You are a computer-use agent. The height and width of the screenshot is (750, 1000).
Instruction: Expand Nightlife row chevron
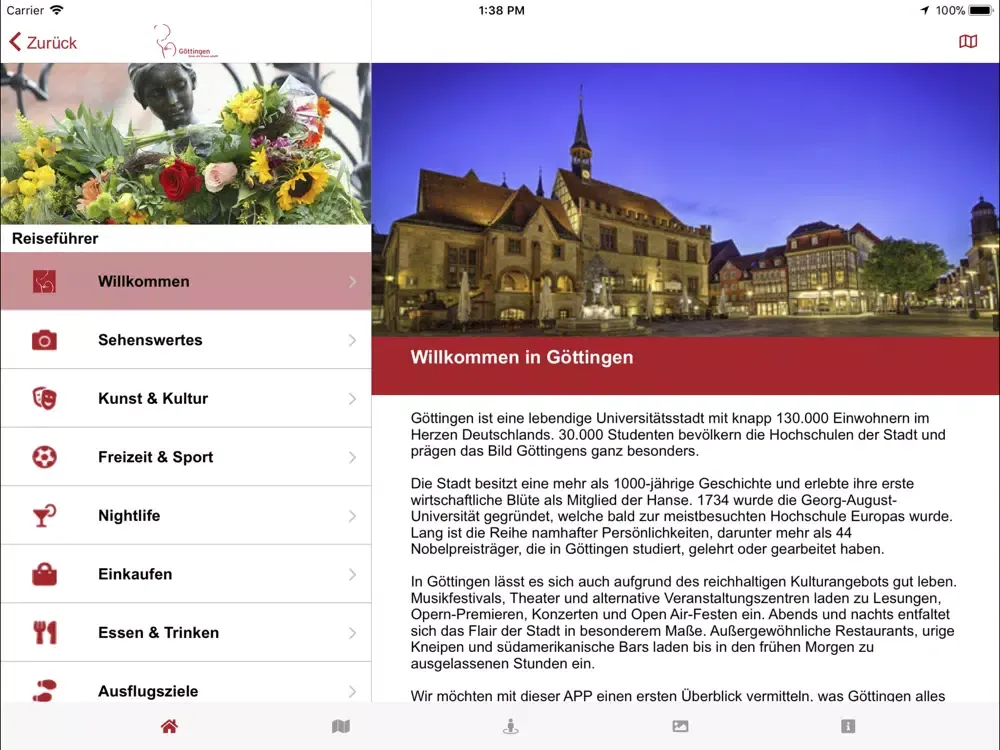[x=353, y=516]
